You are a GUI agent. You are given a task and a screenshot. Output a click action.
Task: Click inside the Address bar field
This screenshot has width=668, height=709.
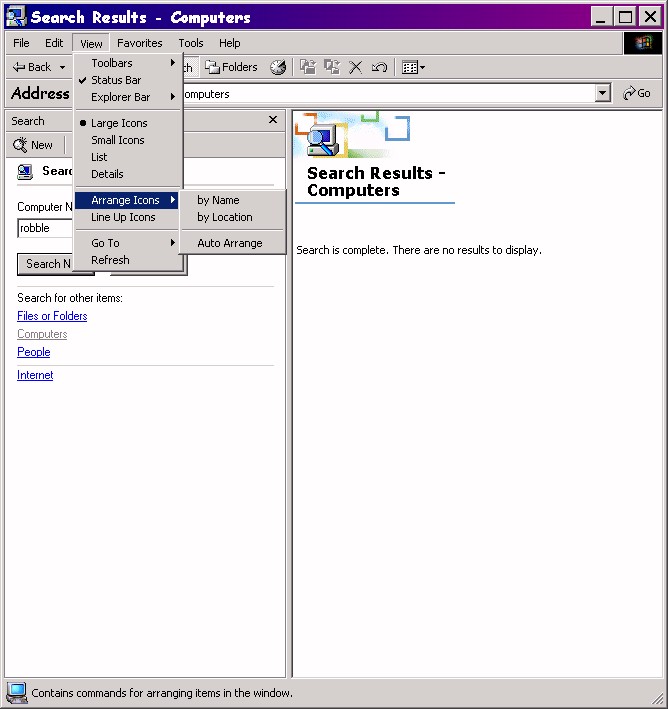(x=389, y=94)
